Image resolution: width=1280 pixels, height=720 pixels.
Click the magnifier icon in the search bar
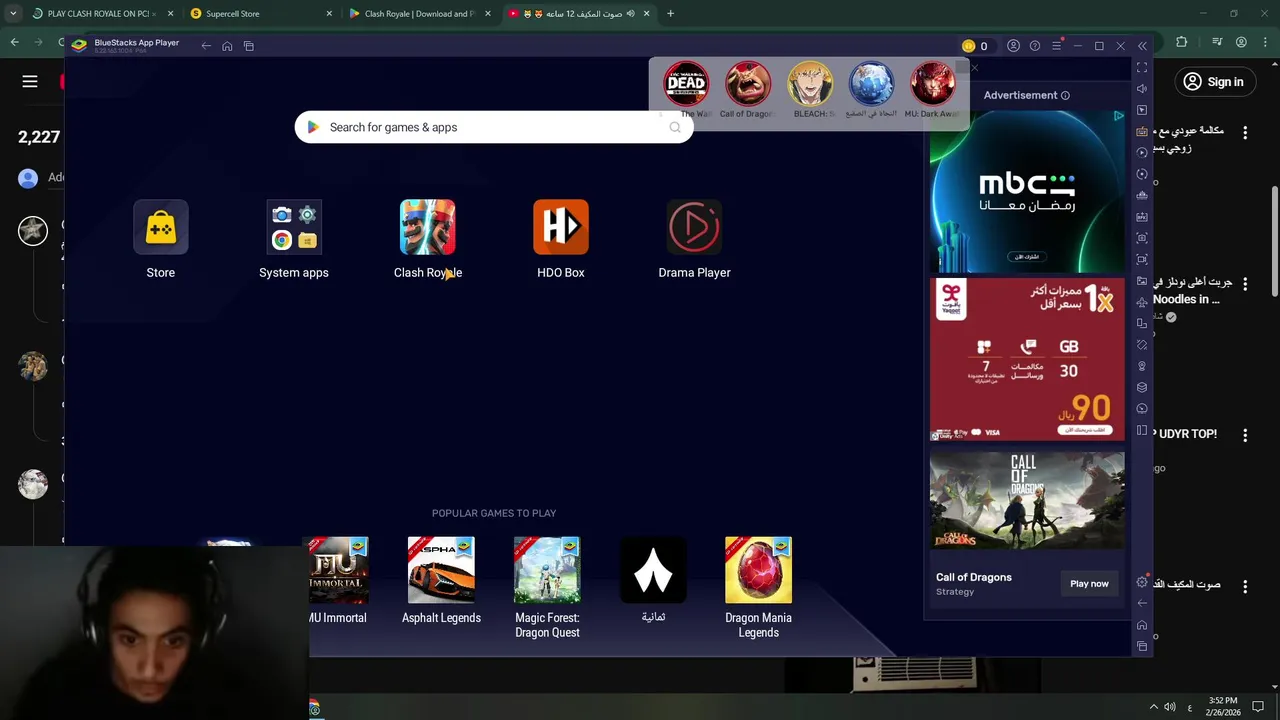(x=675, y=127)
